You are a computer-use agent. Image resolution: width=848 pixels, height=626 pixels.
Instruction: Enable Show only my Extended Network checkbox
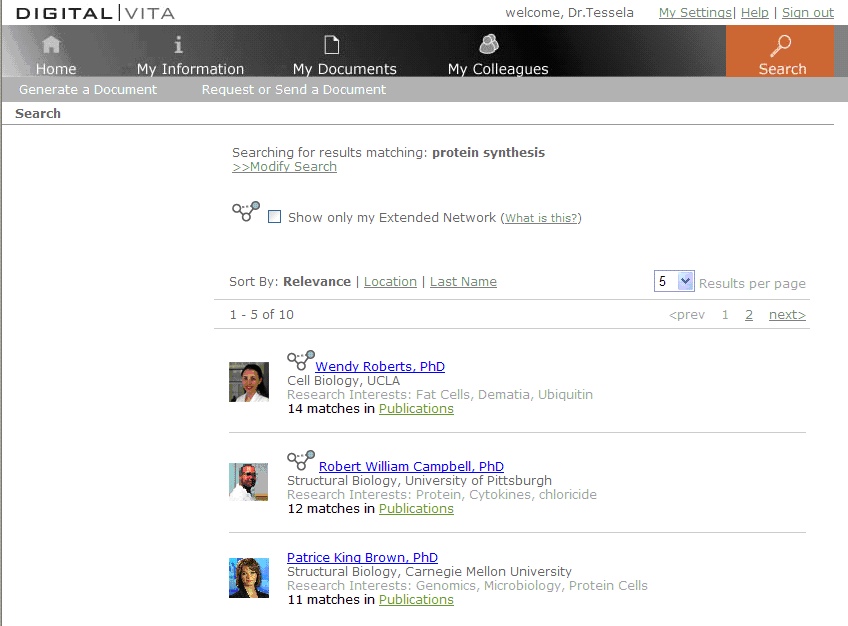pos(275,217)
